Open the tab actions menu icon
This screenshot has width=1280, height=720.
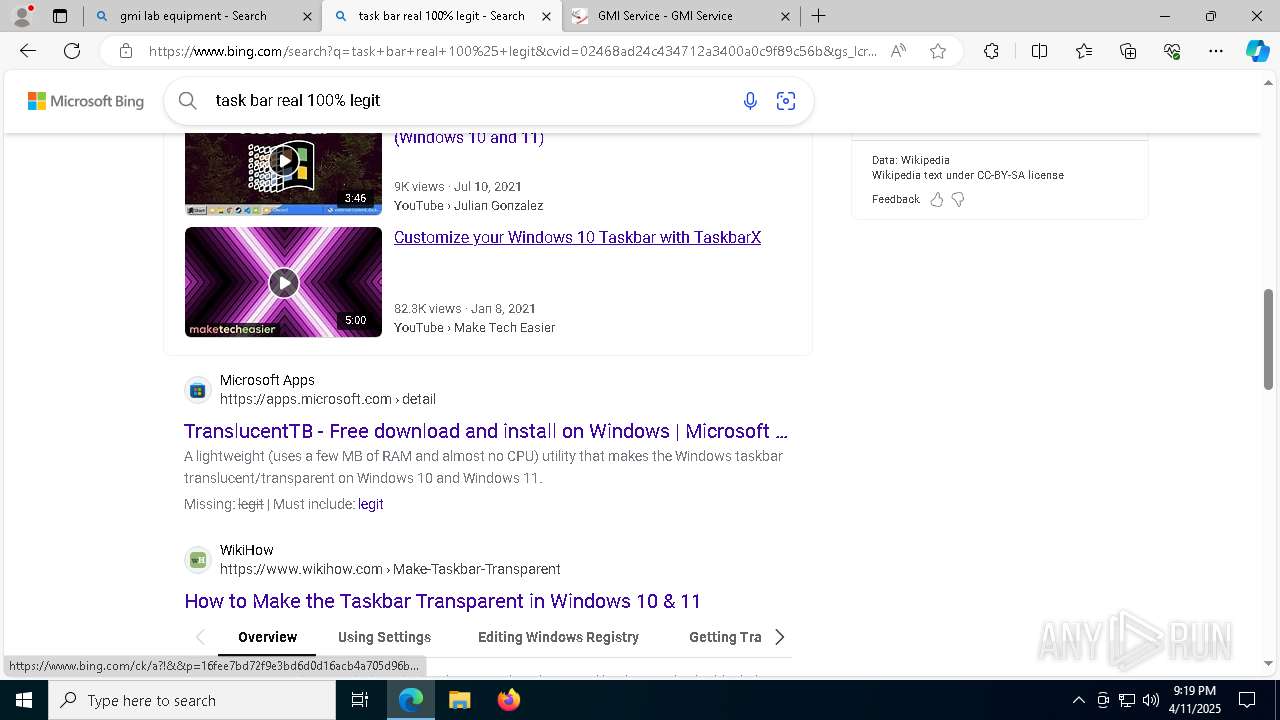60,16
